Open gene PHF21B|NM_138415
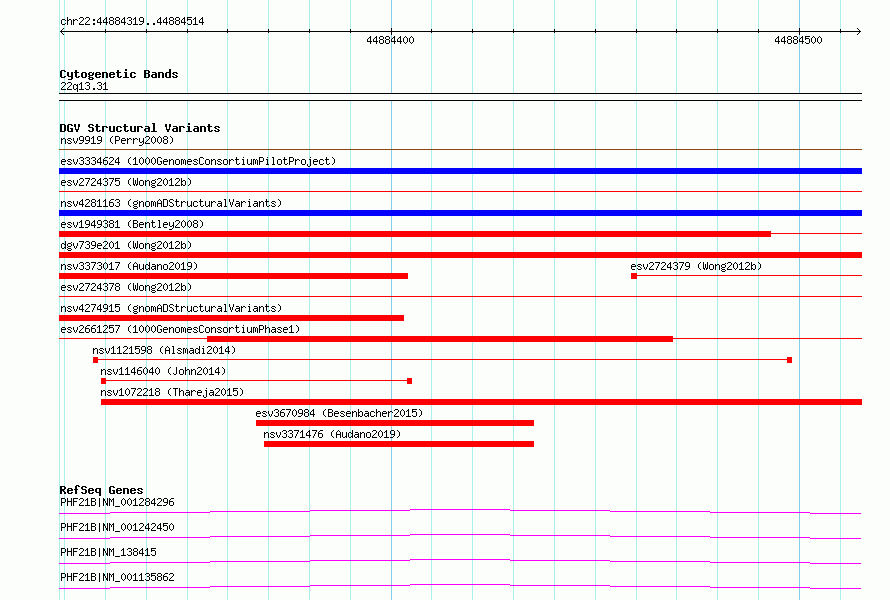Viewport: 890px width, 600px height. [x=108, y=552]
